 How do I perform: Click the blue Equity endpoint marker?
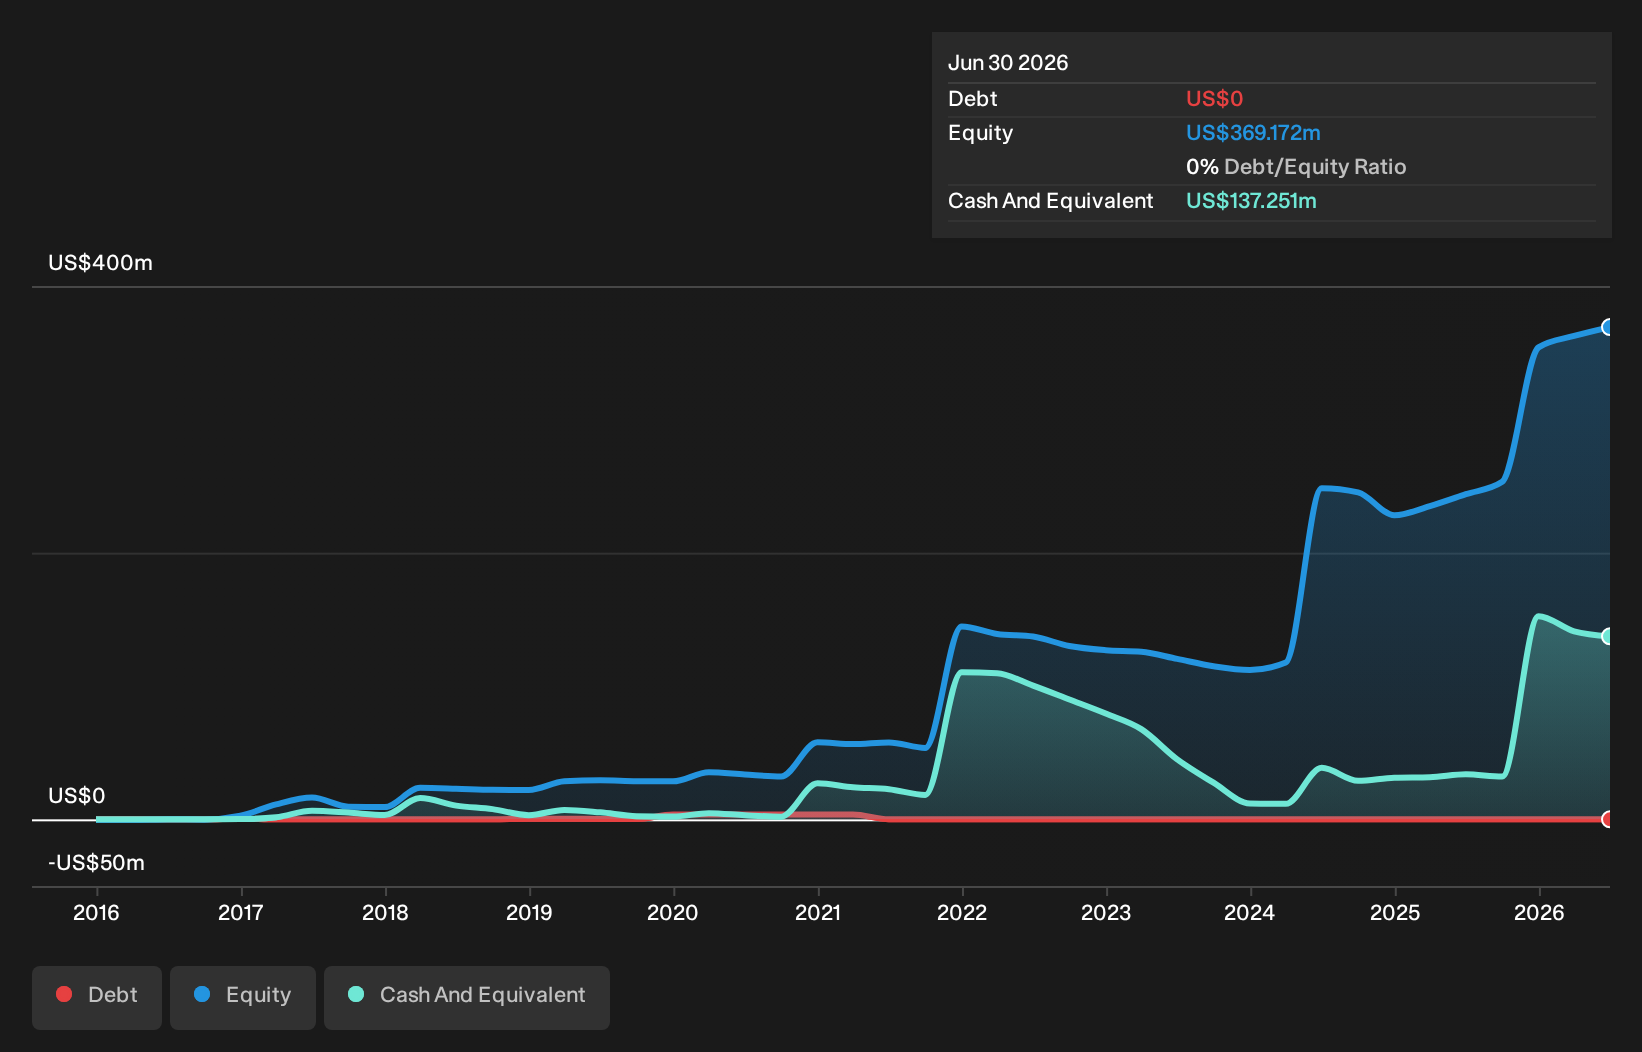(1608, 327)
